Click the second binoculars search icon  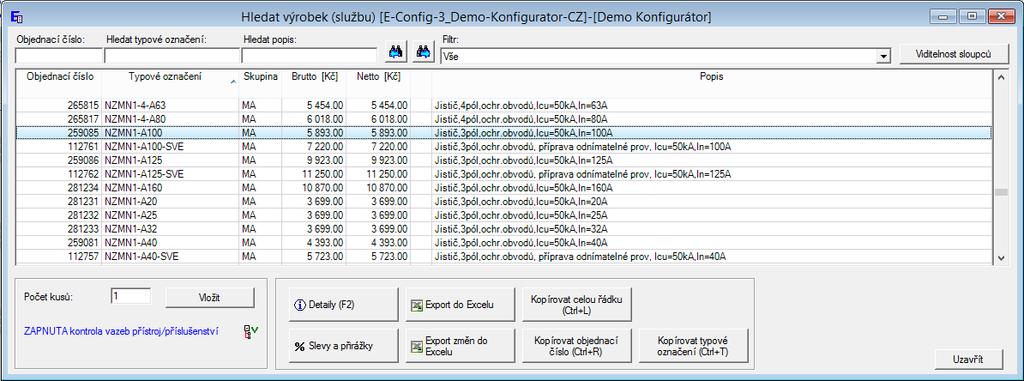423,52
